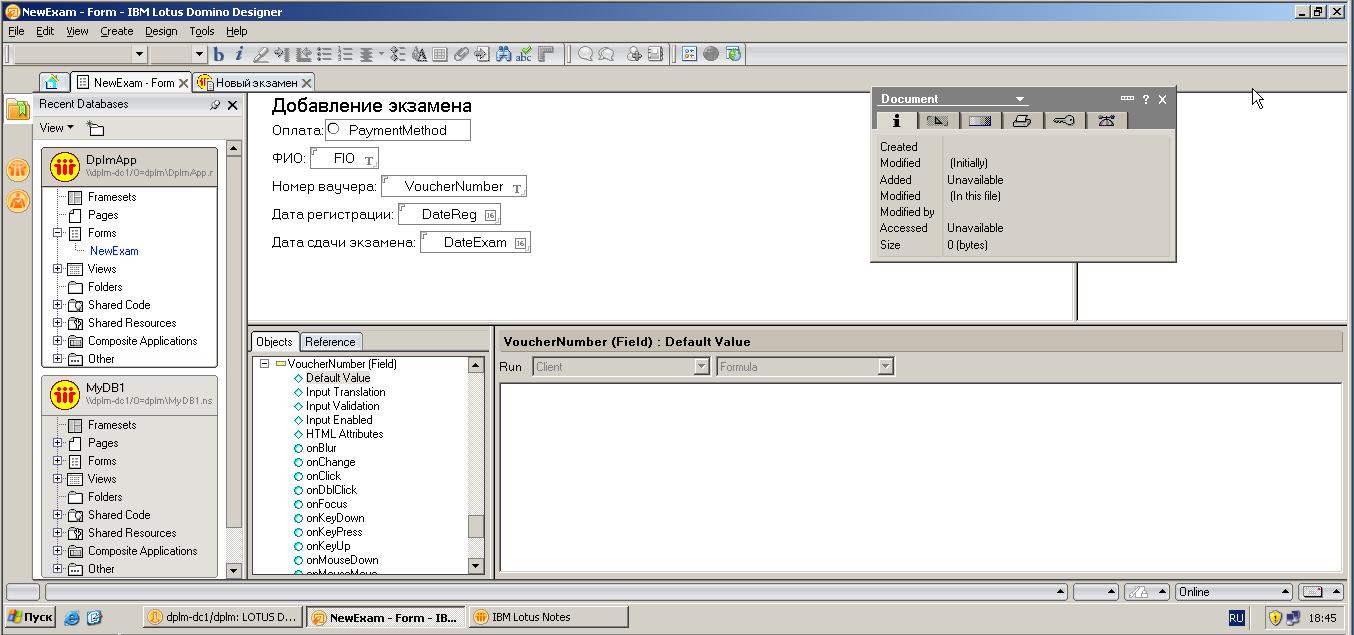
Task: Switch to the Reference tab
Action: pyautogui.click(x=330, y=342)
